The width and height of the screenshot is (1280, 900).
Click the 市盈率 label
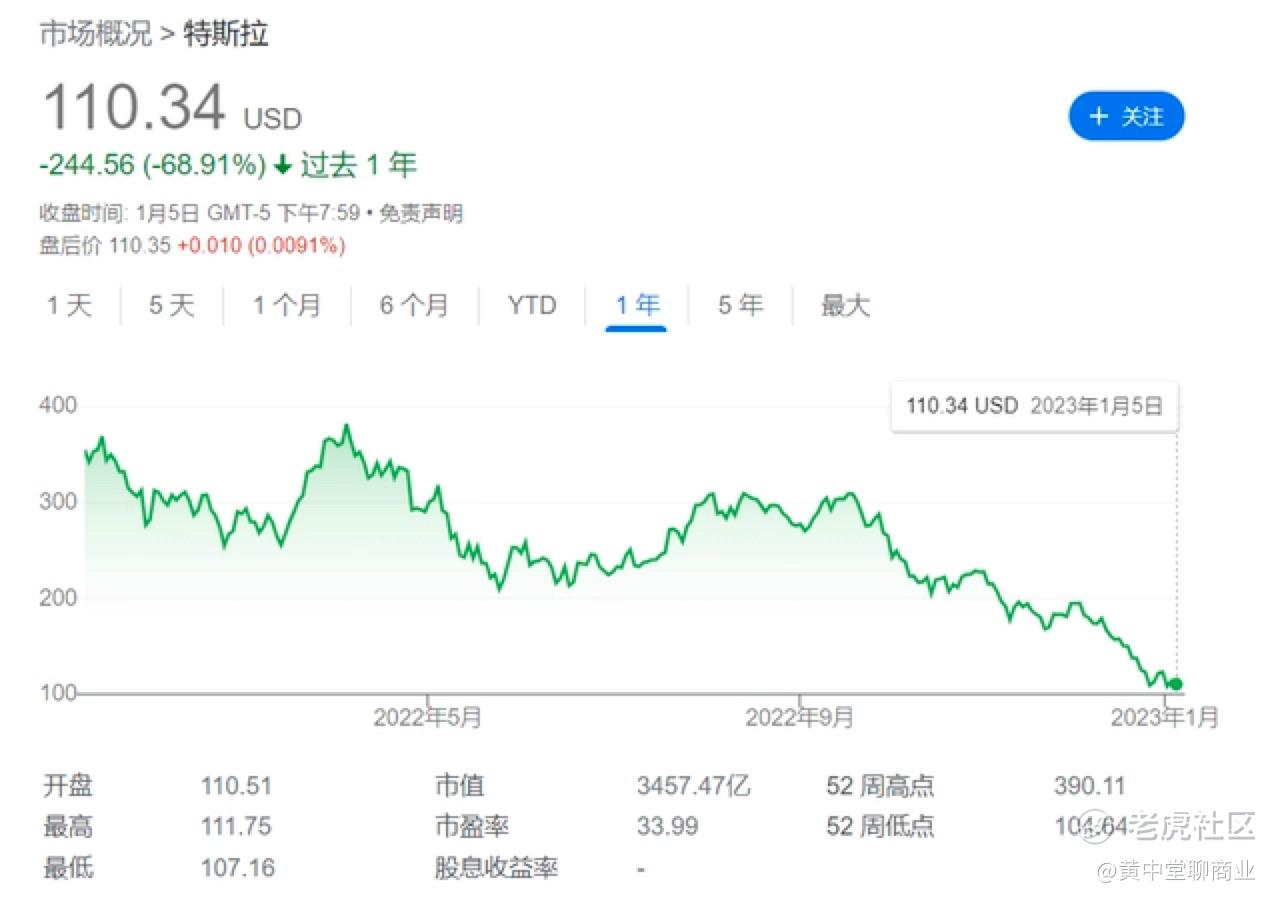(471, 827)
